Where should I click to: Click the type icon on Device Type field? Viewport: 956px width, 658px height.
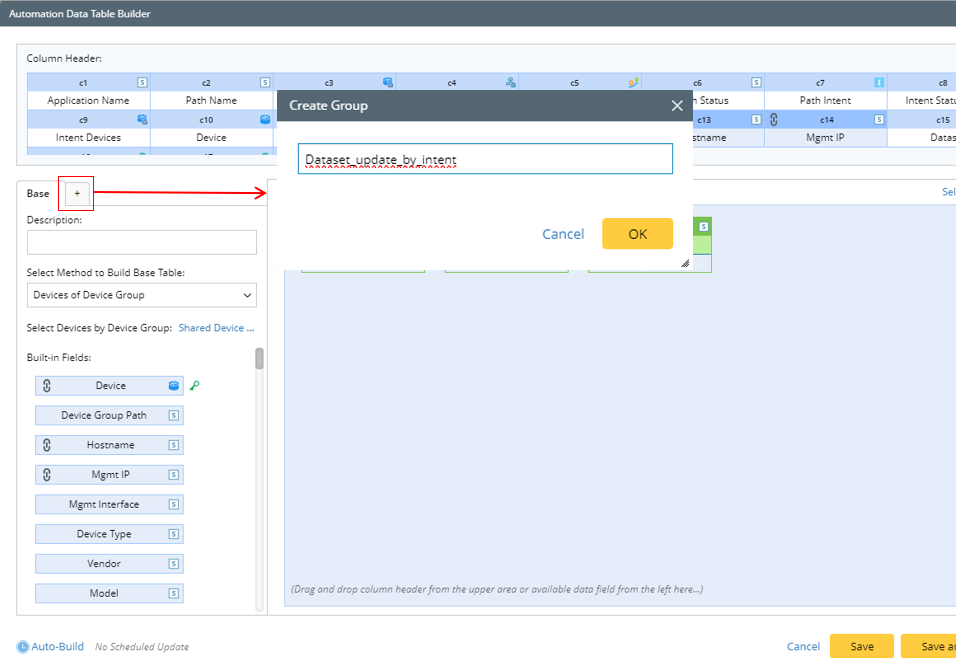pos(174,534)
